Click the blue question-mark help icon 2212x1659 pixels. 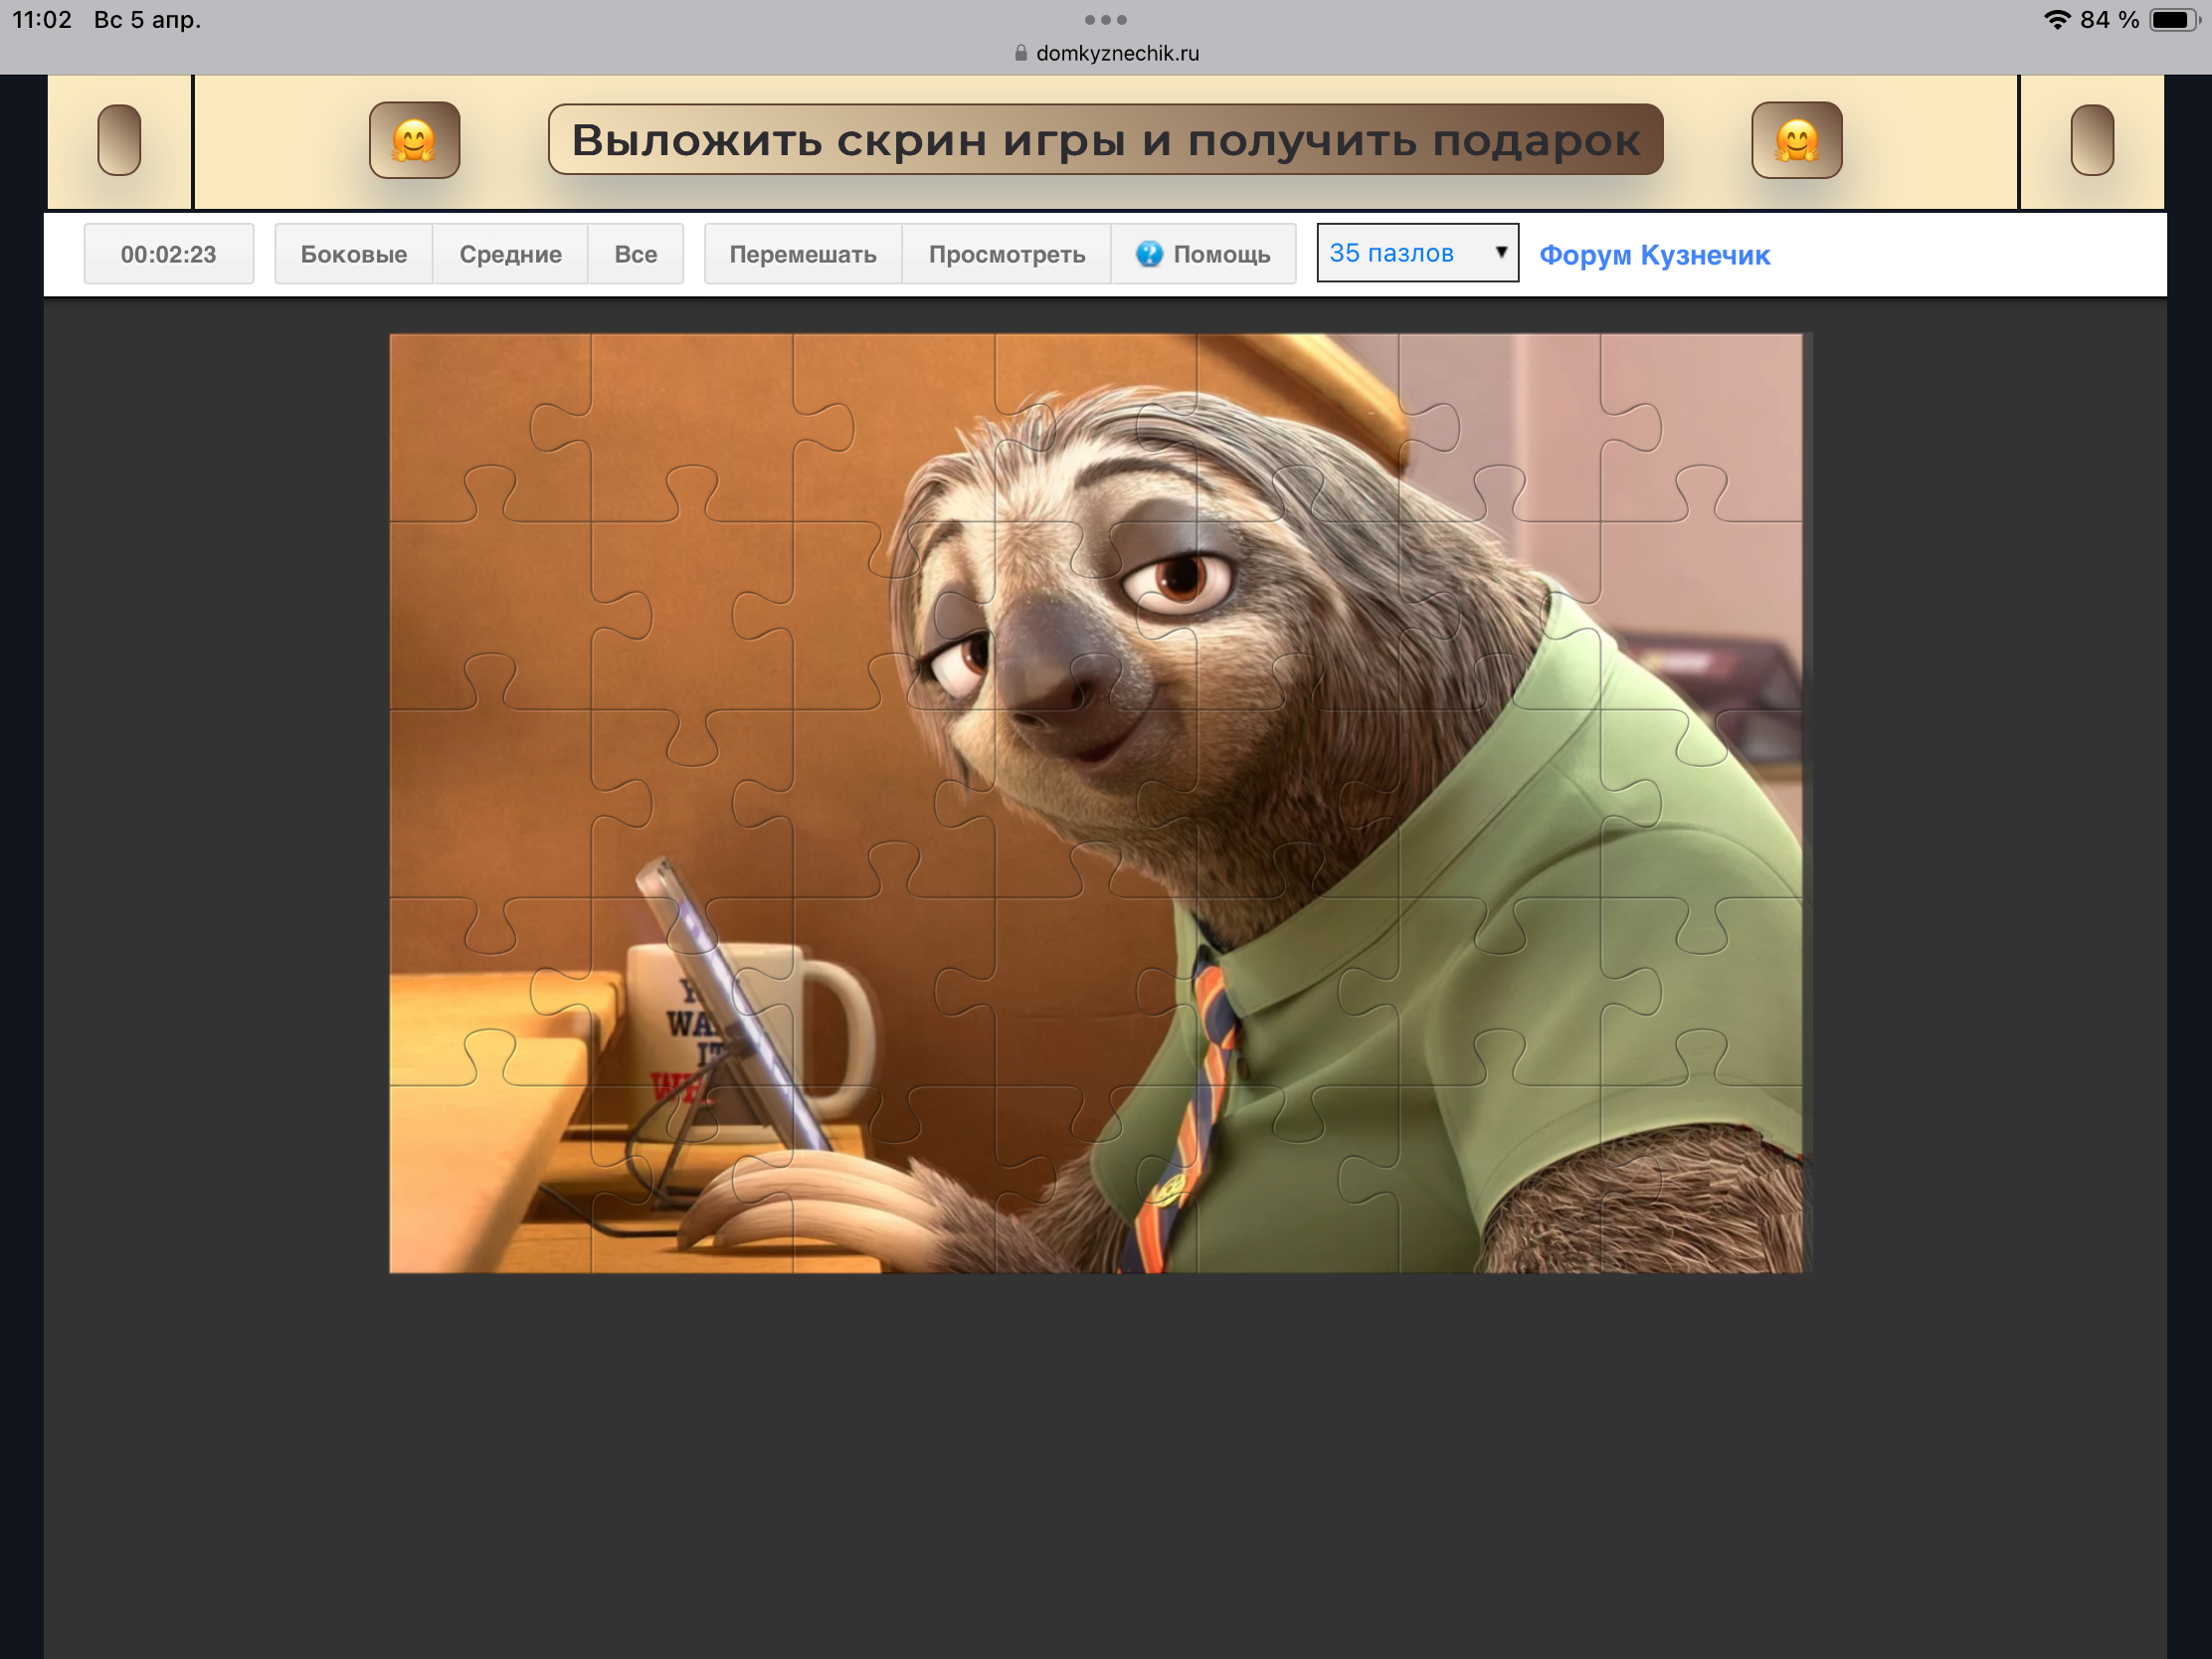pyautogui.click(x=1149, y=254)
